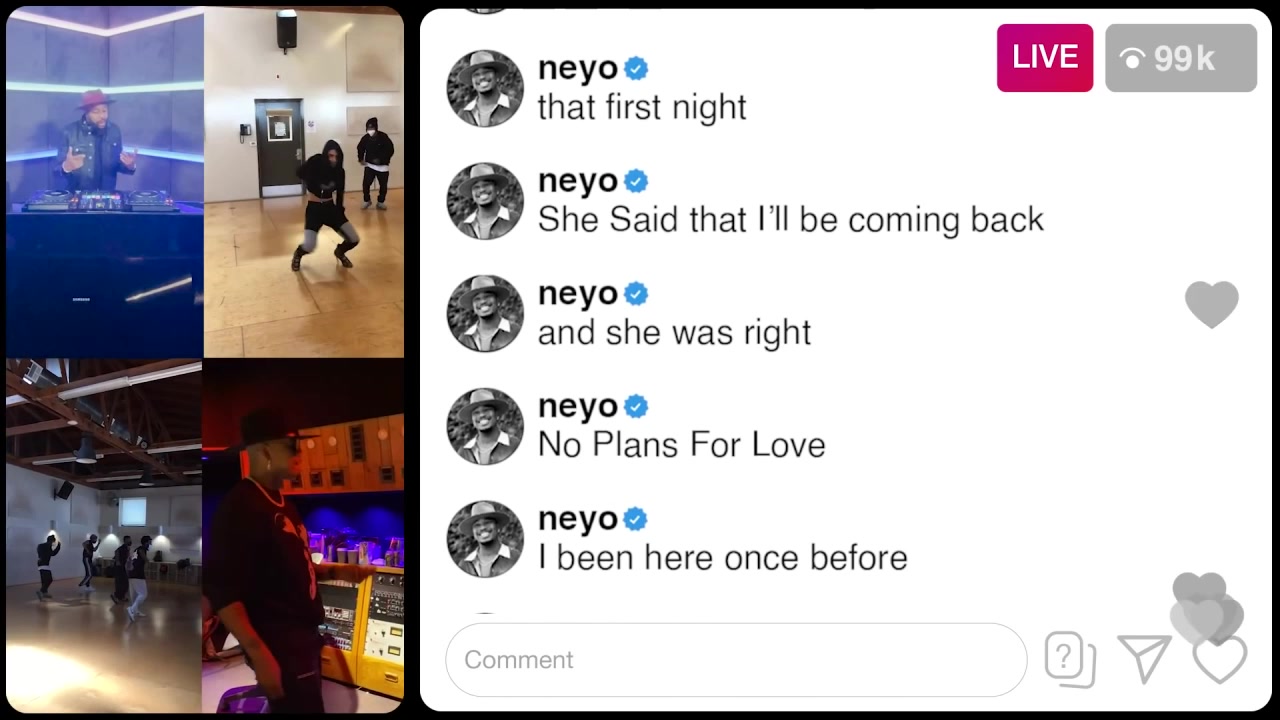The height and width of the screenshot is (720, 1280).
Task: Click into the Comment input field
Action: click(736, 660)
